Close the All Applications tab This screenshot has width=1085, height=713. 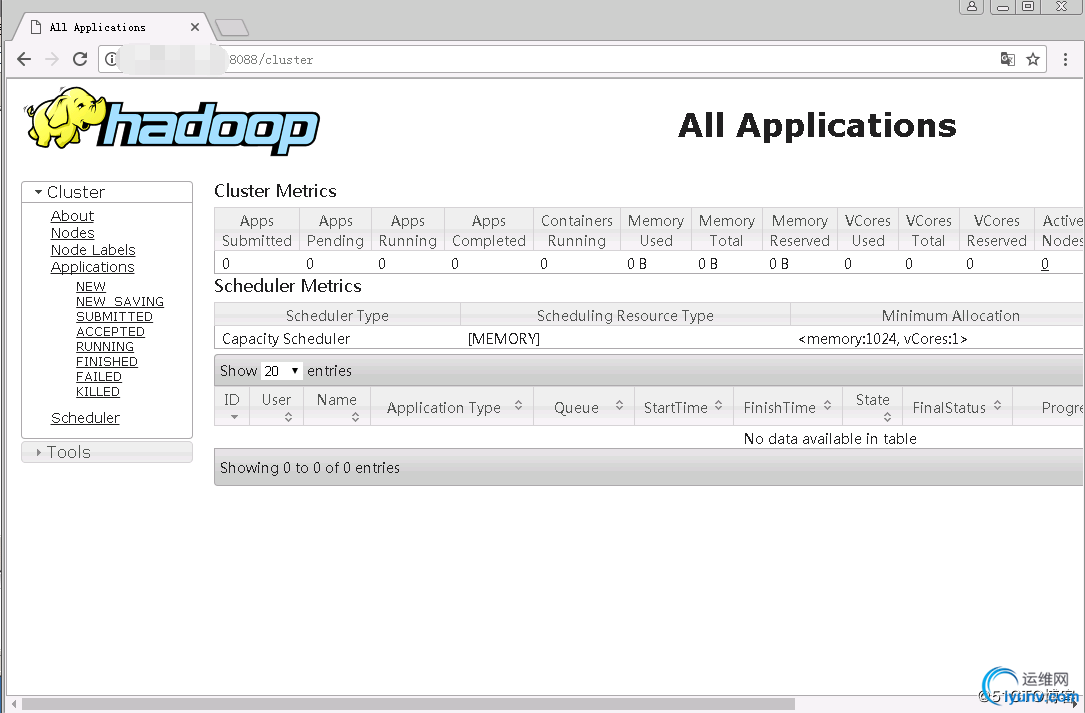tap(195, 27)
